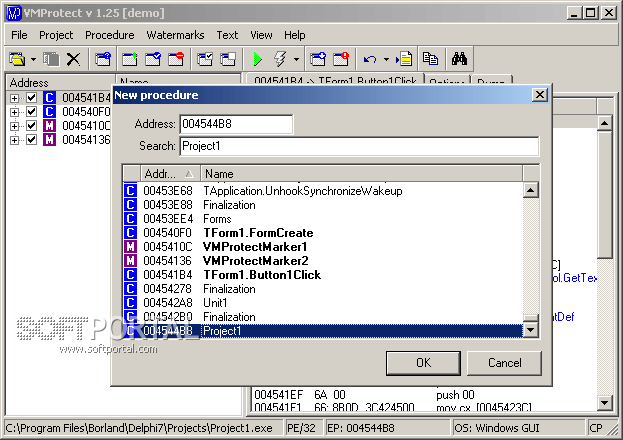Click the window icon with blue plus
The image size is (623, 440).
pyautogui.click(x=318, y=59)
